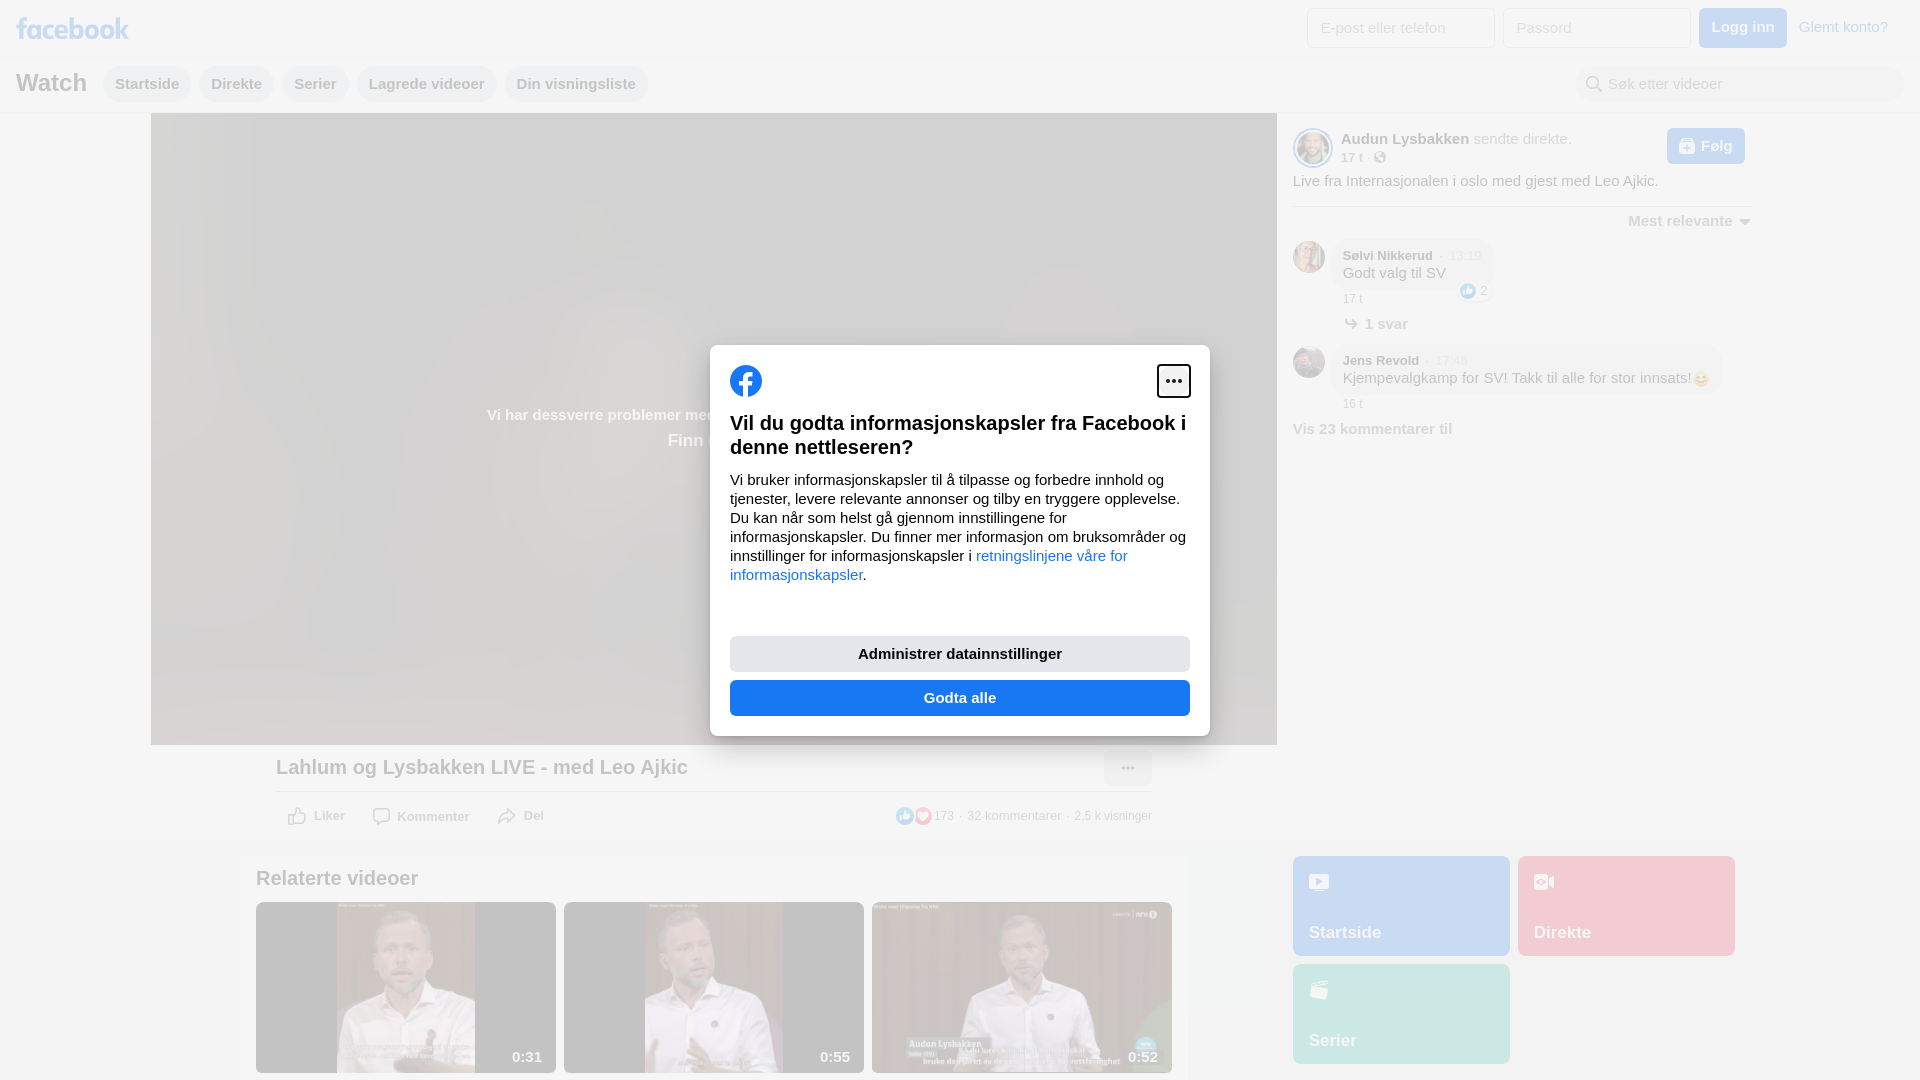Open the Serier green tile
1920x1080 pixels.
tap(1401, 1014)
